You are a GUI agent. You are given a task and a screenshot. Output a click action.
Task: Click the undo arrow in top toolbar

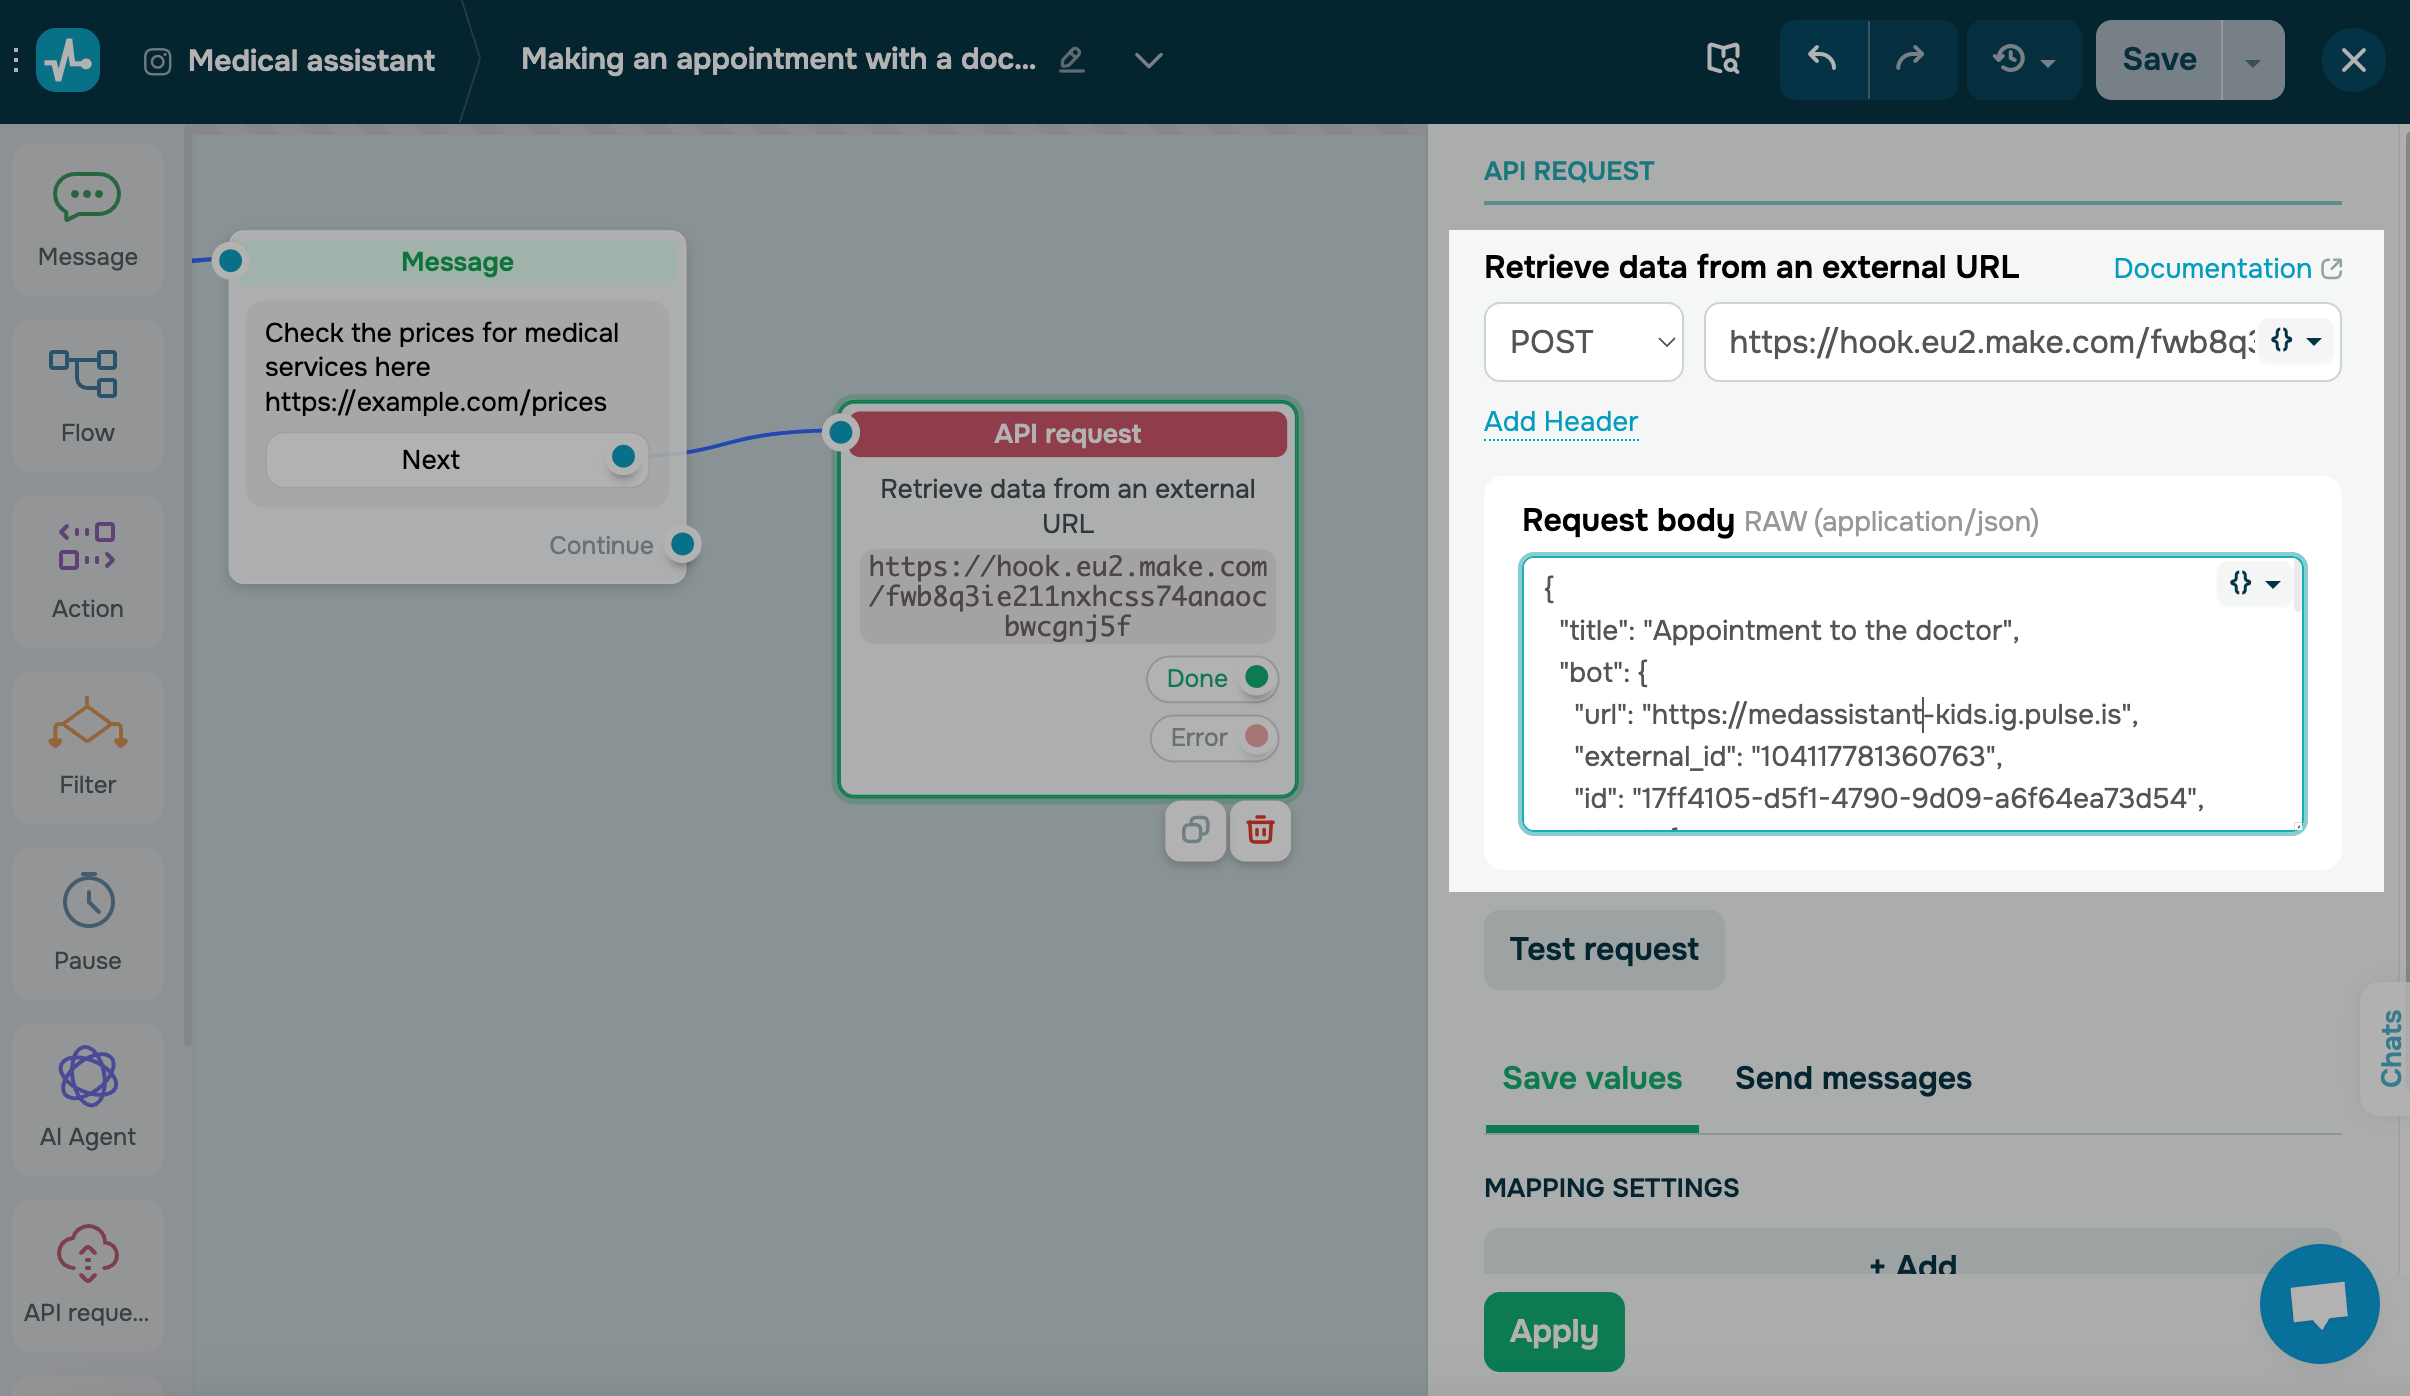(1823, 60)
